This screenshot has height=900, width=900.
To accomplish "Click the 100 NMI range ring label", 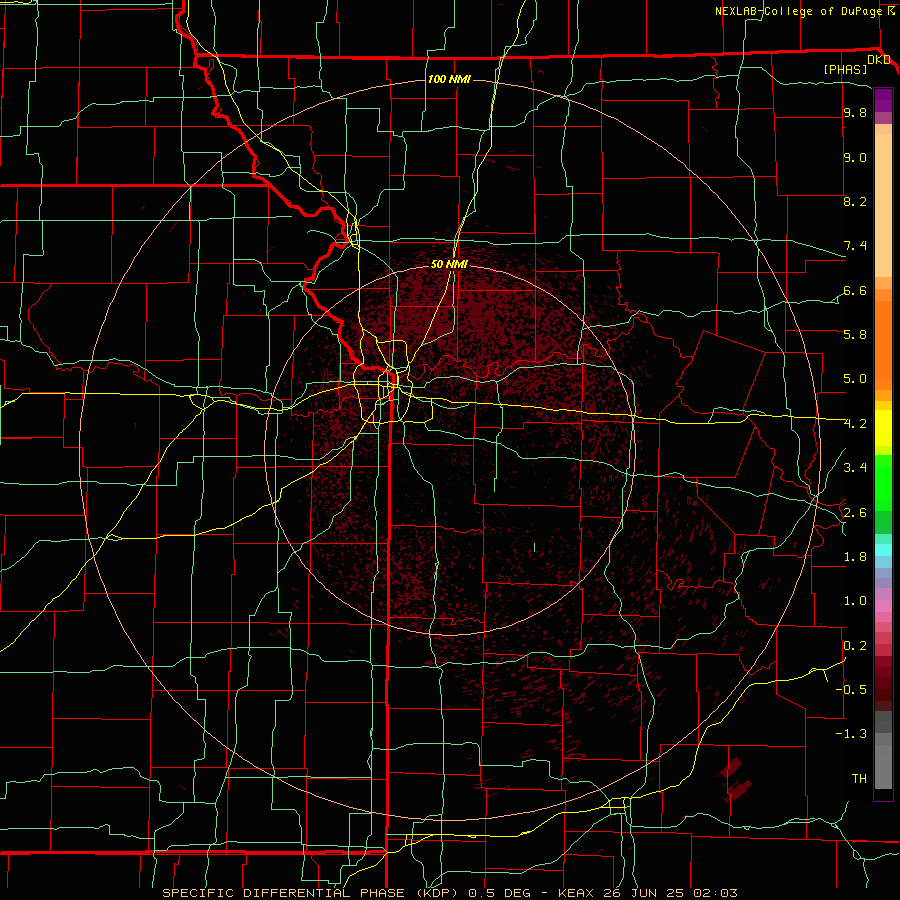I will (x=449, y=79).
